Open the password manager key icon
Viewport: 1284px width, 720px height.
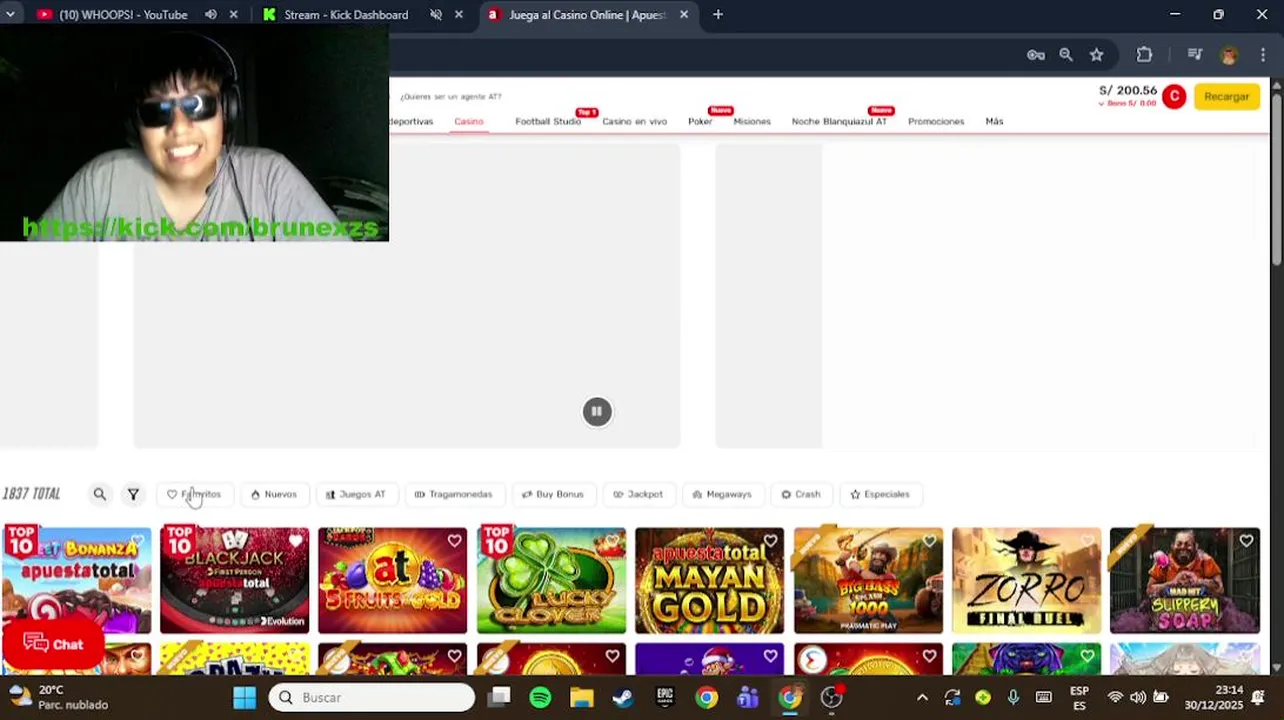click(x=1036, y=55)
